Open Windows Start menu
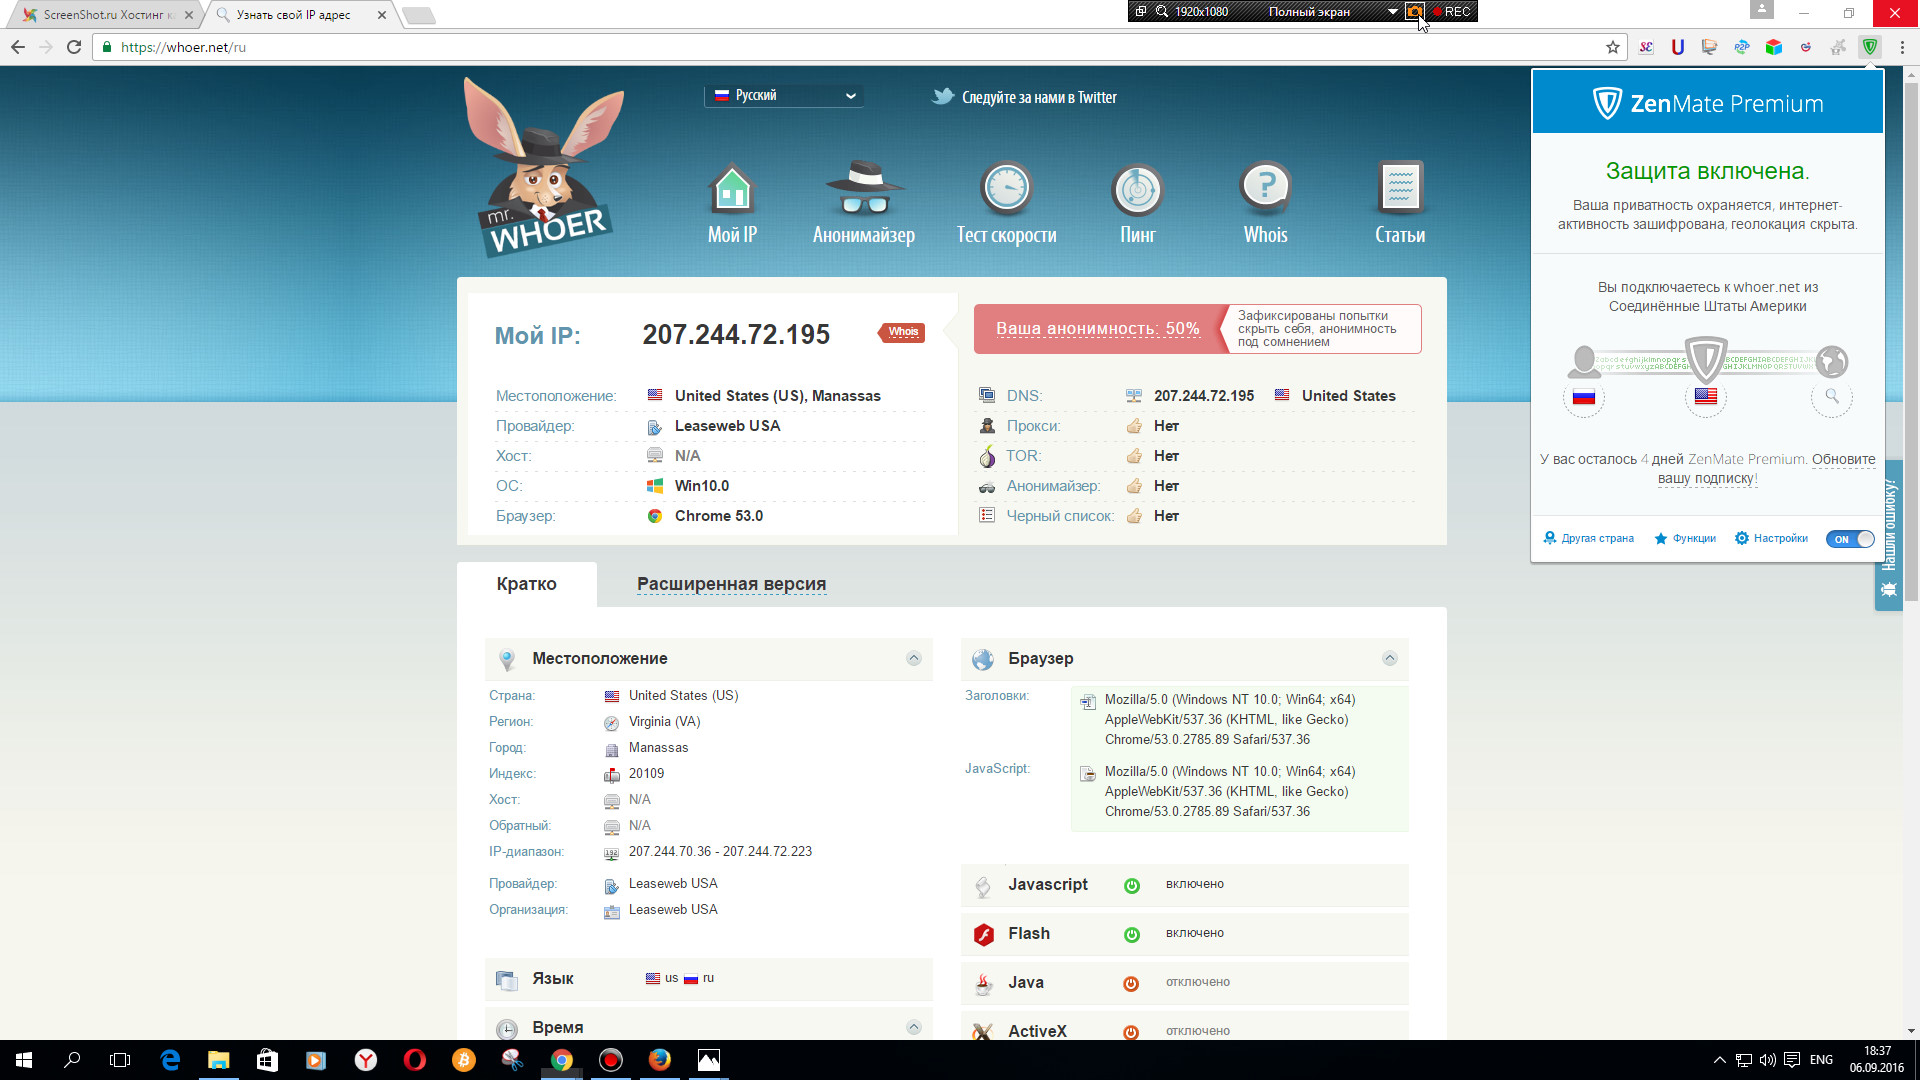The width and height of the screenshot is (1920, 1080). (24, 1060)
